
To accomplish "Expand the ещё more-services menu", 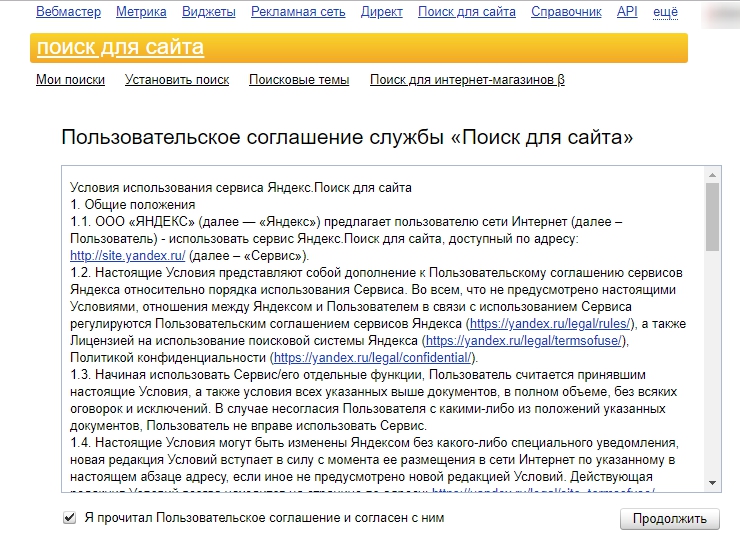I will tap(665, 12).
